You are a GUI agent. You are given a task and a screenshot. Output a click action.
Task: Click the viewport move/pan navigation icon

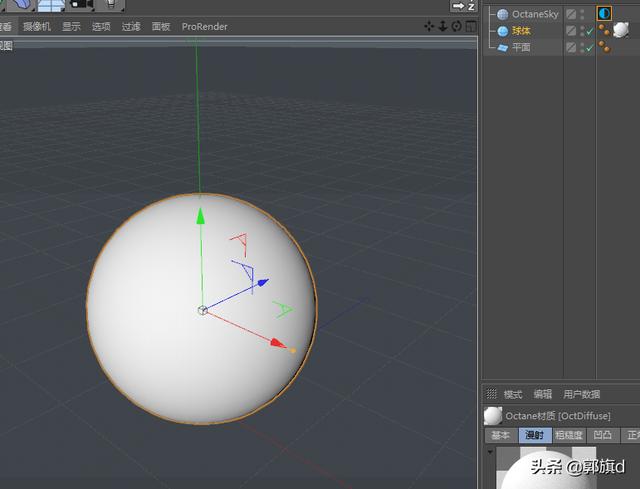[x=430, y=27]
